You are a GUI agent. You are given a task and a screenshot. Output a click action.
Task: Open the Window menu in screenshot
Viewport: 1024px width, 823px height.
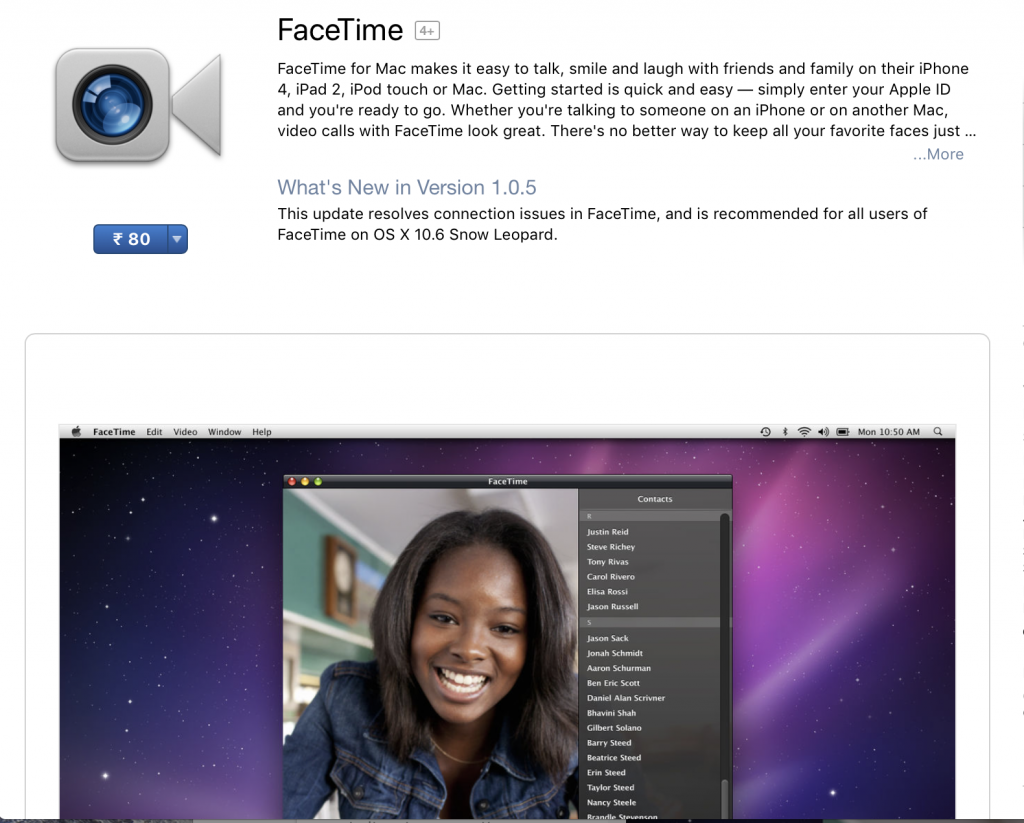[x=224, y=432]
